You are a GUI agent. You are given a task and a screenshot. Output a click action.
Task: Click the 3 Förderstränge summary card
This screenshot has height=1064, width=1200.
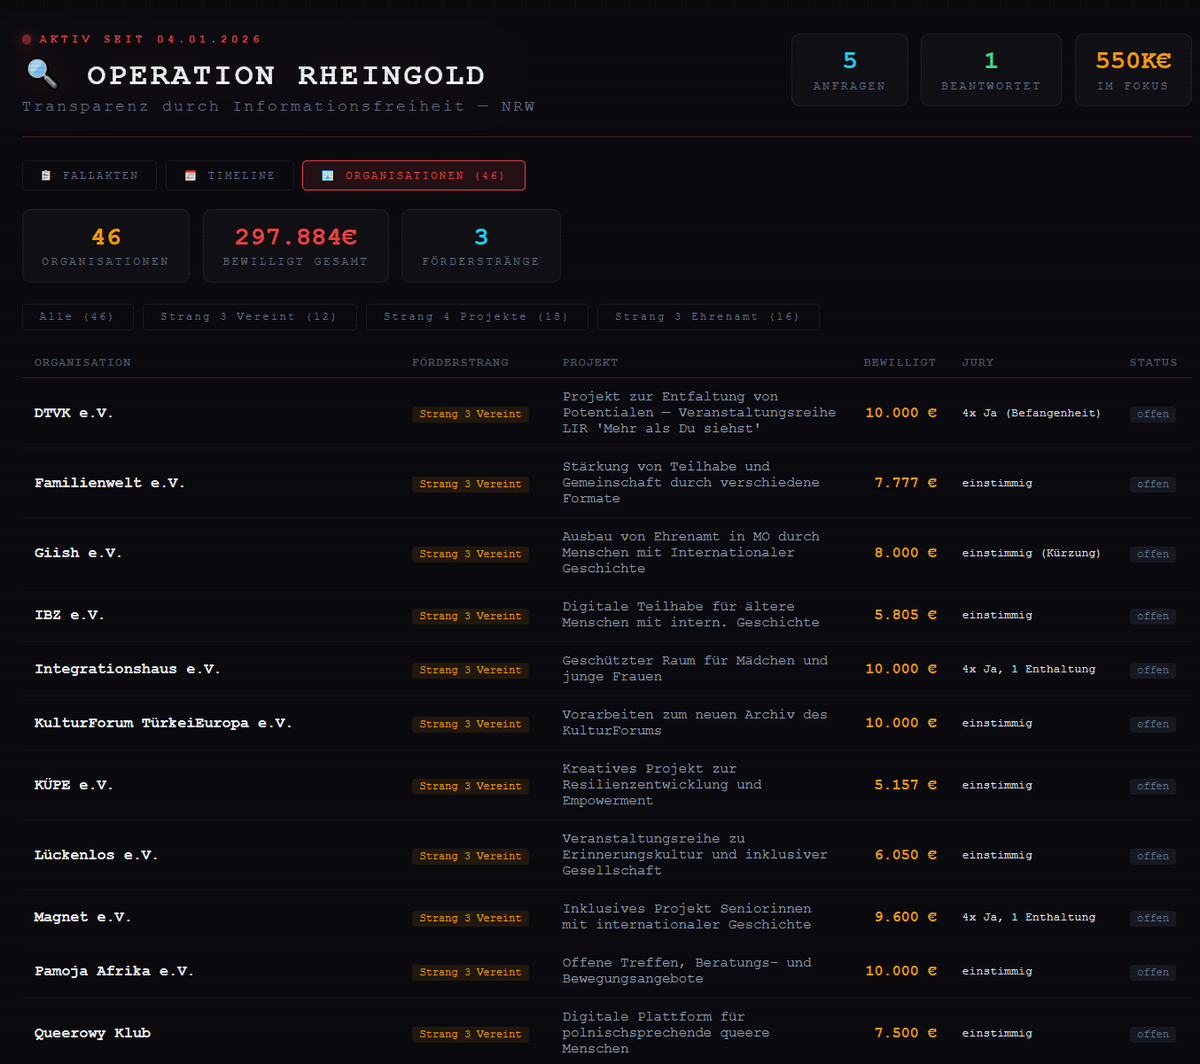coord(481,246)
